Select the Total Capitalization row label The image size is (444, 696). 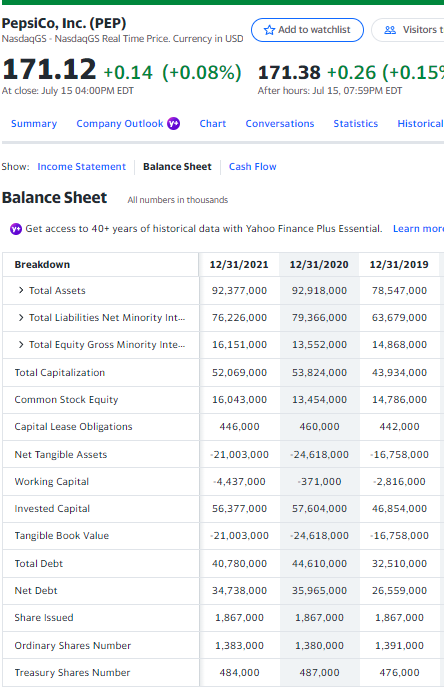pyautogui.click(x=60, y=372)
